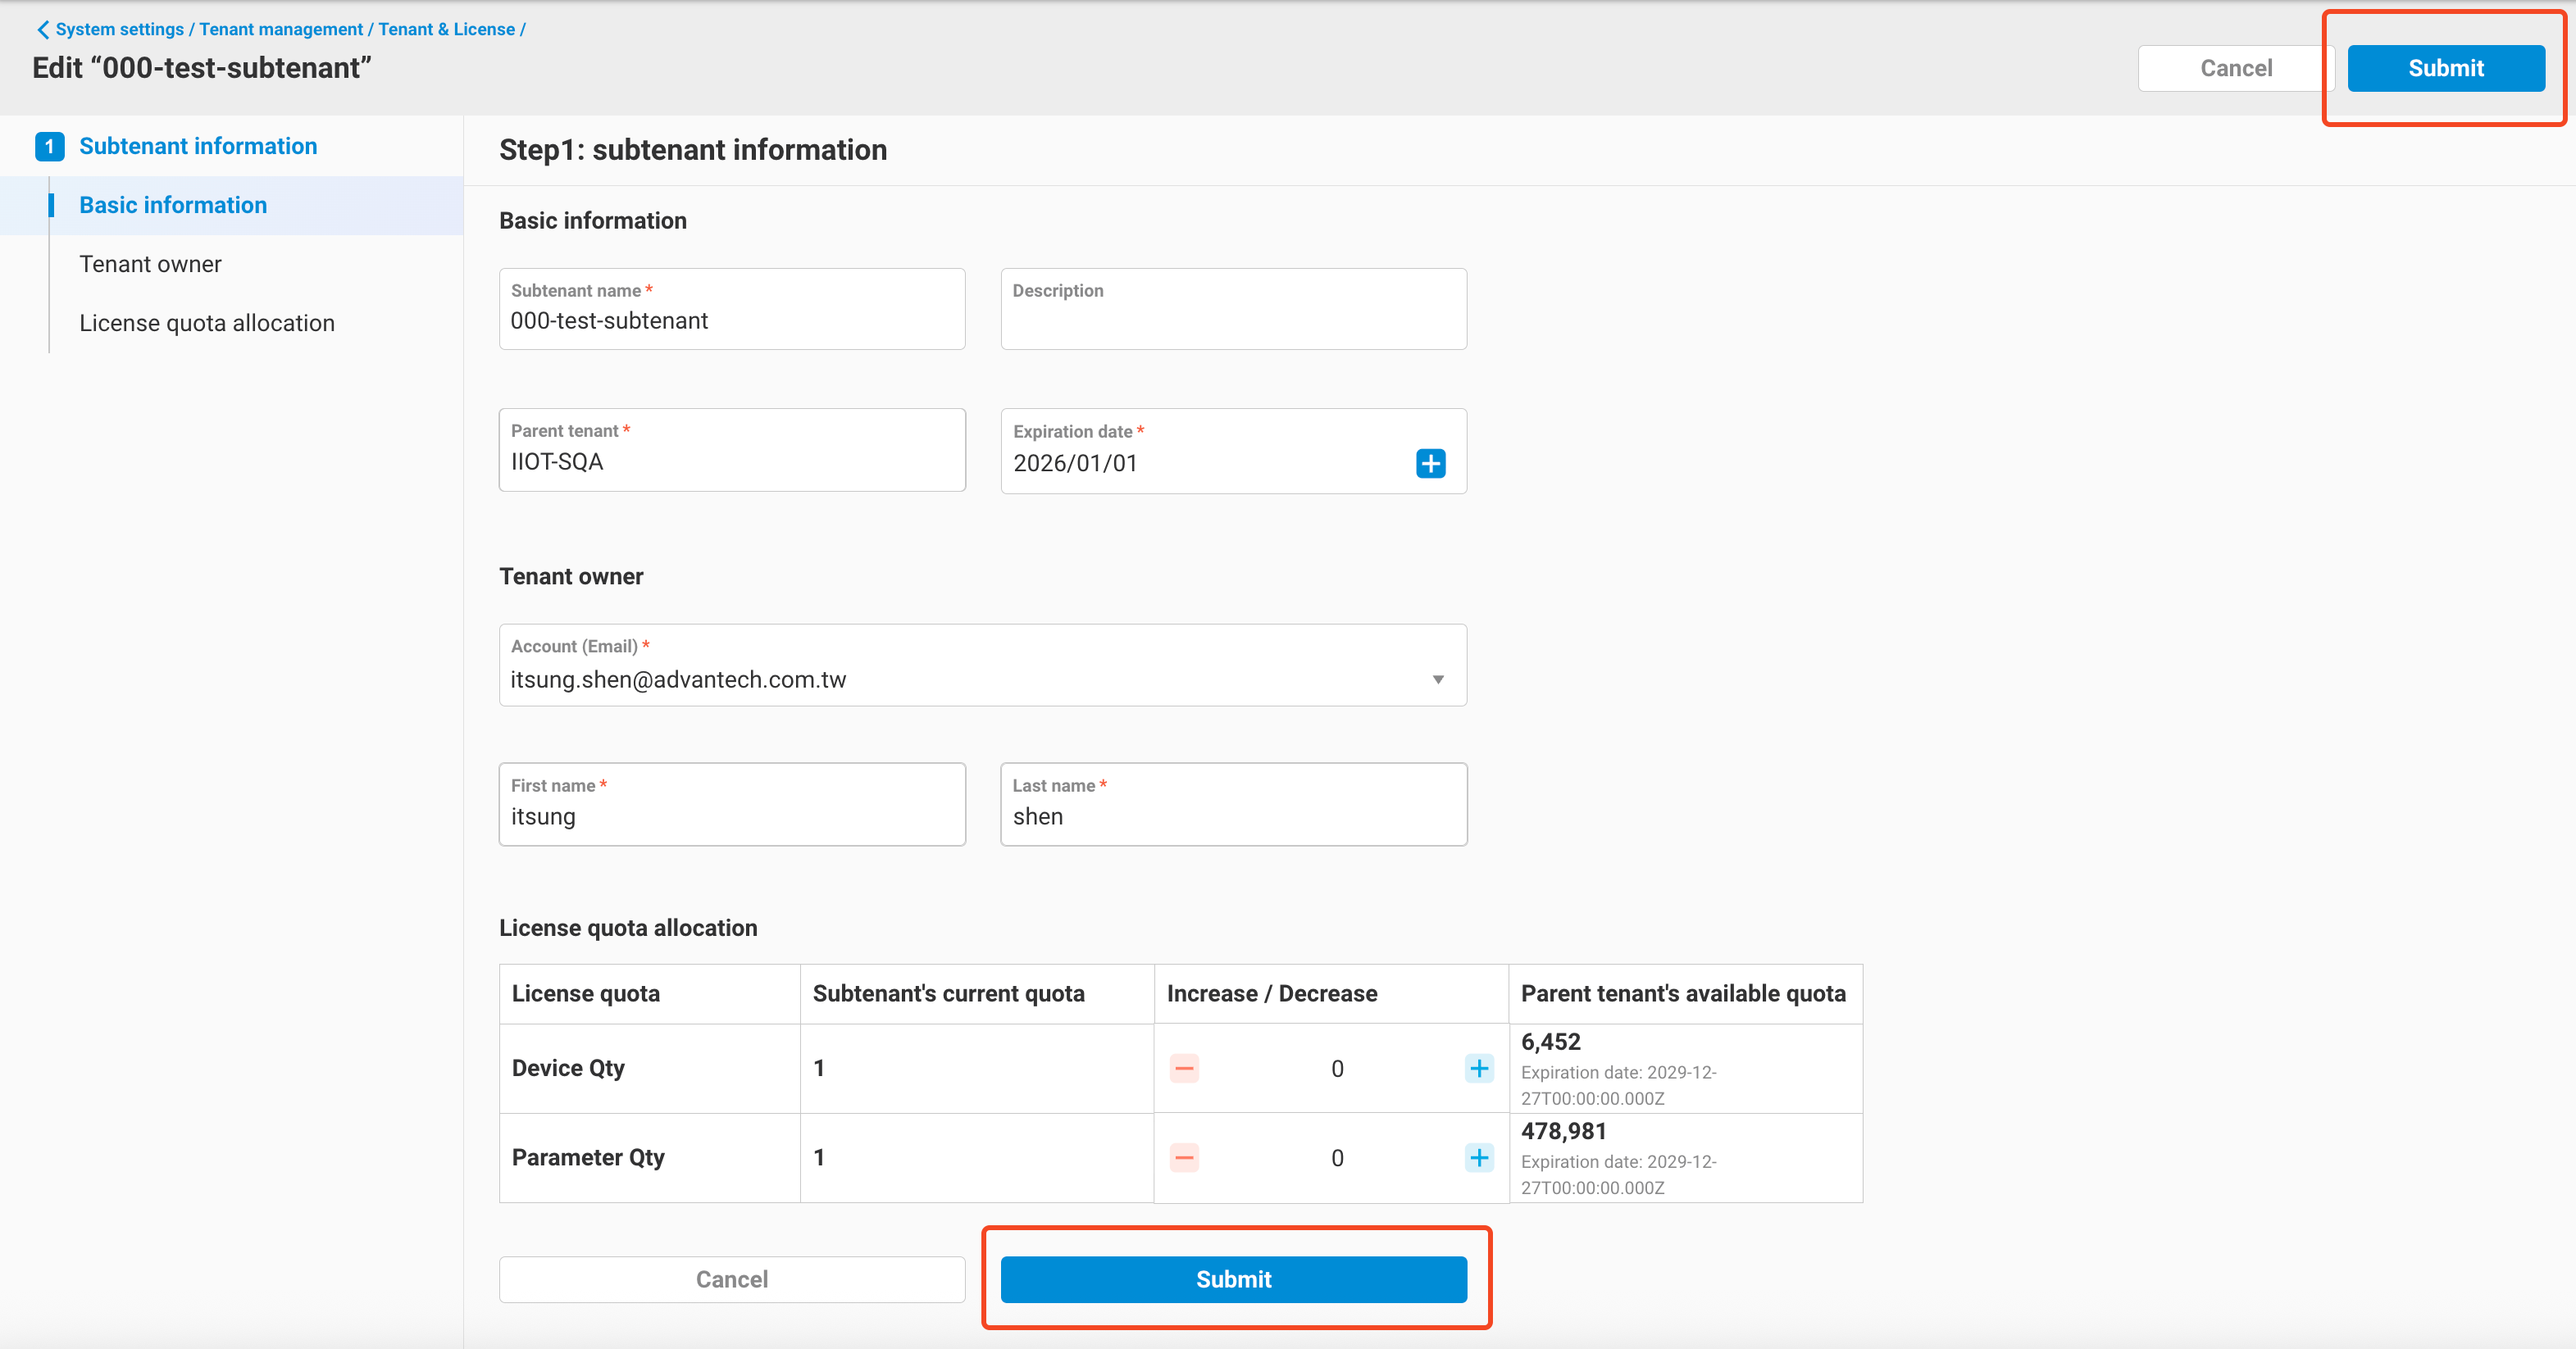Decrease Parameter Qty with minus icon
The height and width of the screenshot is (1349, 2576).
(1184, 1158)
